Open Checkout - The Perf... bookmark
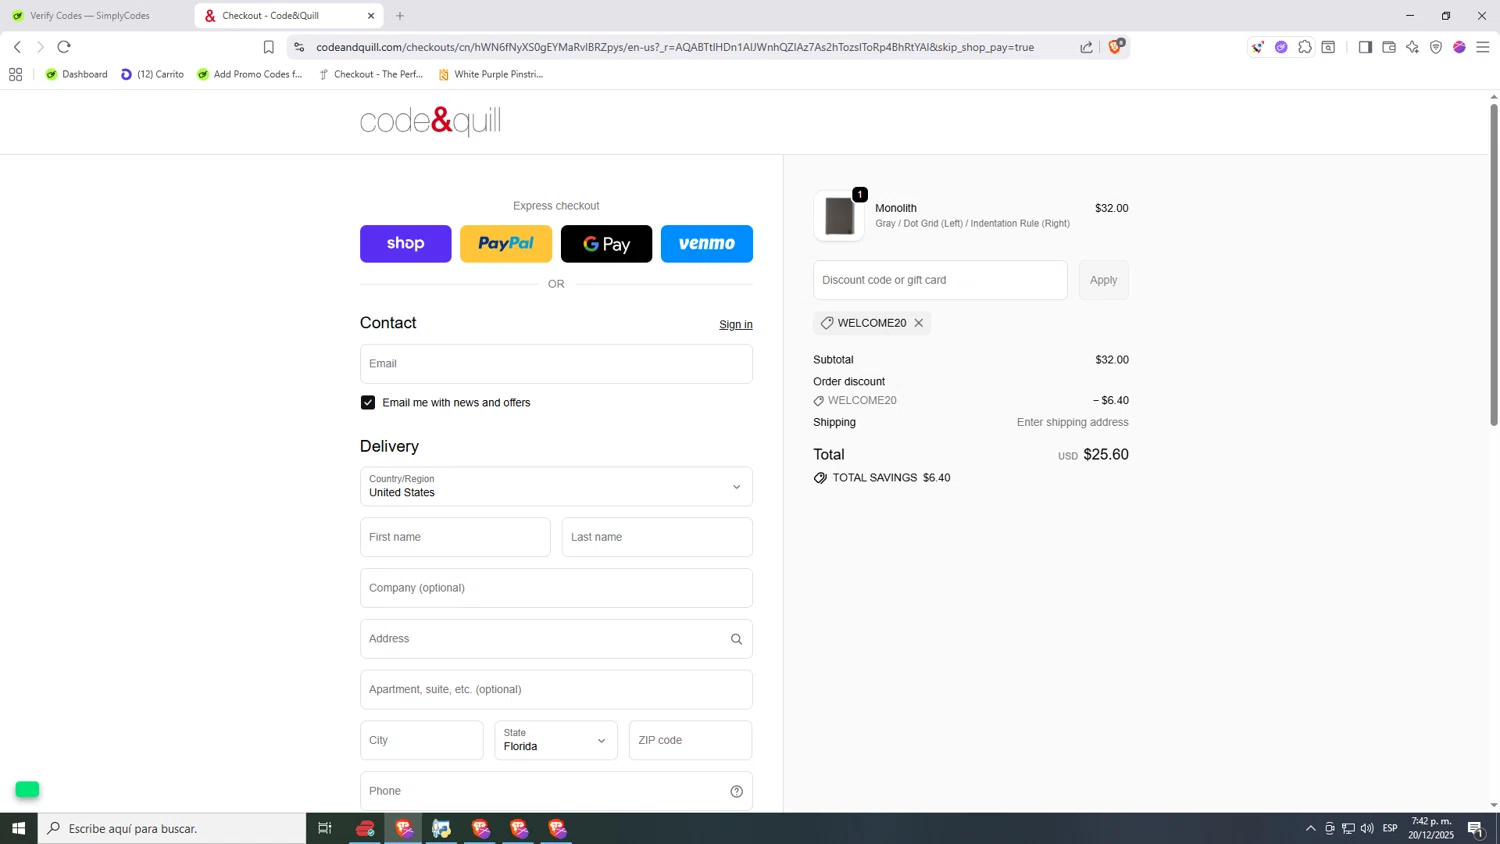Screen dimensions: 1500x844 tap(371, 74)
